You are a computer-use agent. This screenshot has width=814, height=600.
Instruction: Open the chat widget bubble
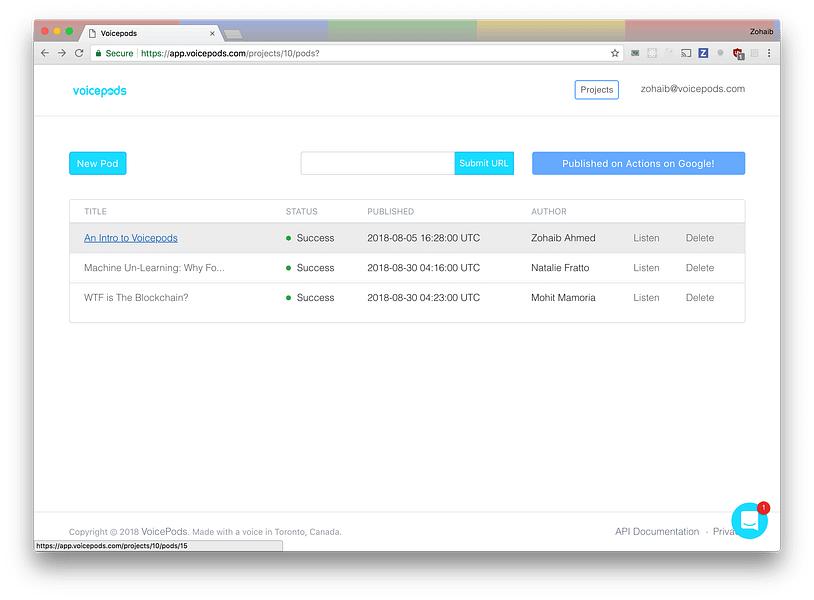click(750, 521)
